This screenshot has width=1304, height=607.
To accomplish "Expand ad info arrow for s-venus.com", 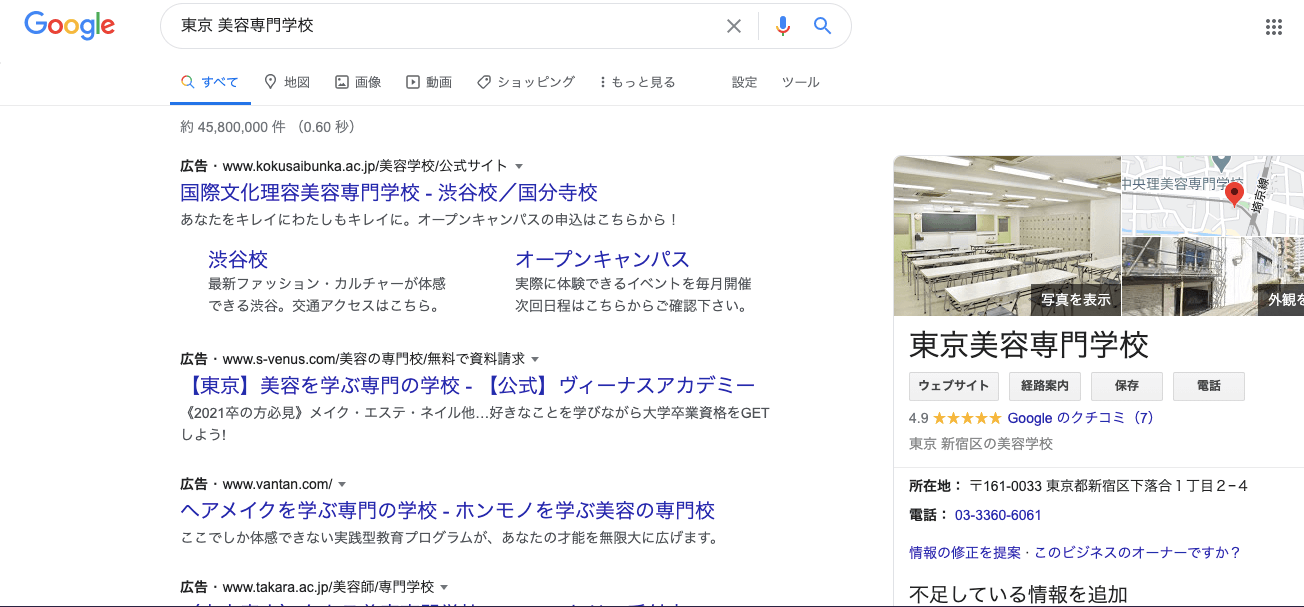I will point(535,359).
